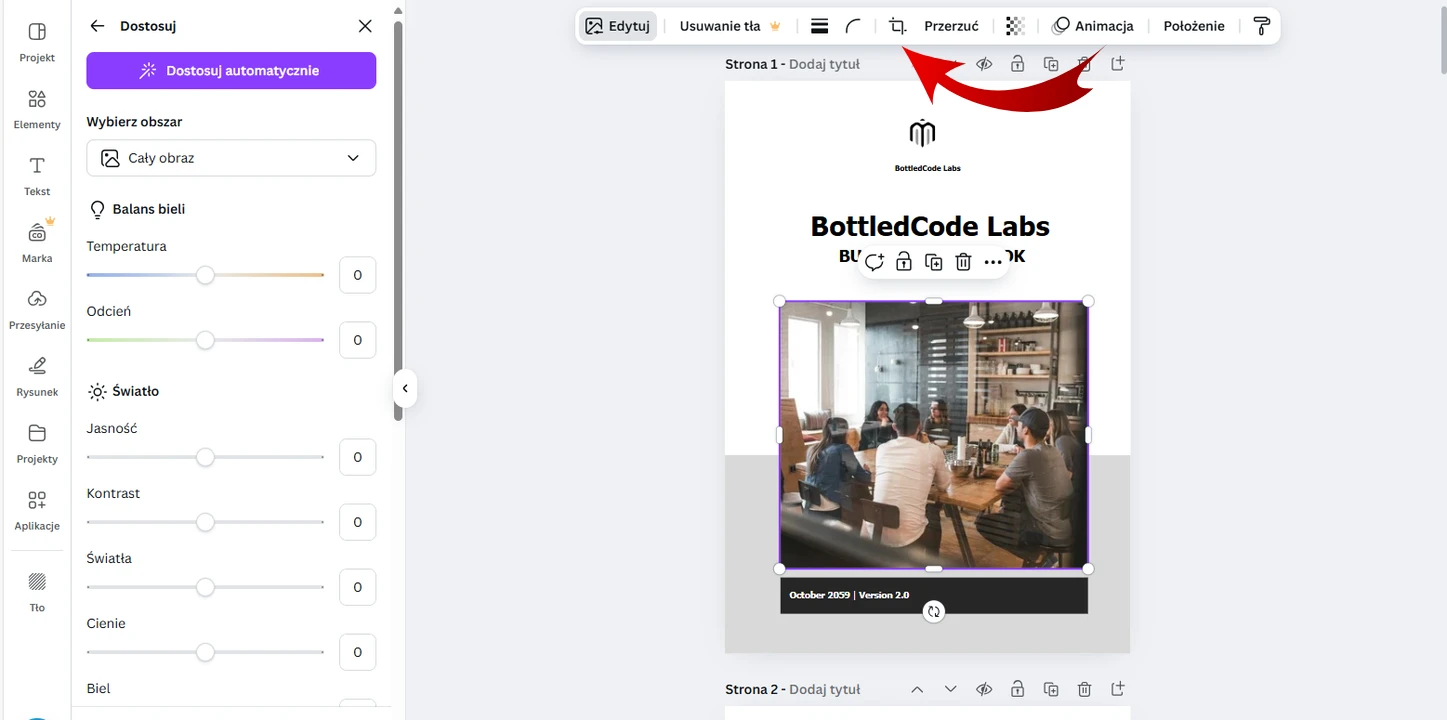The image size is (1447, 720).
Task: Click the Odcień value field
Action: (x=357, y=340)
